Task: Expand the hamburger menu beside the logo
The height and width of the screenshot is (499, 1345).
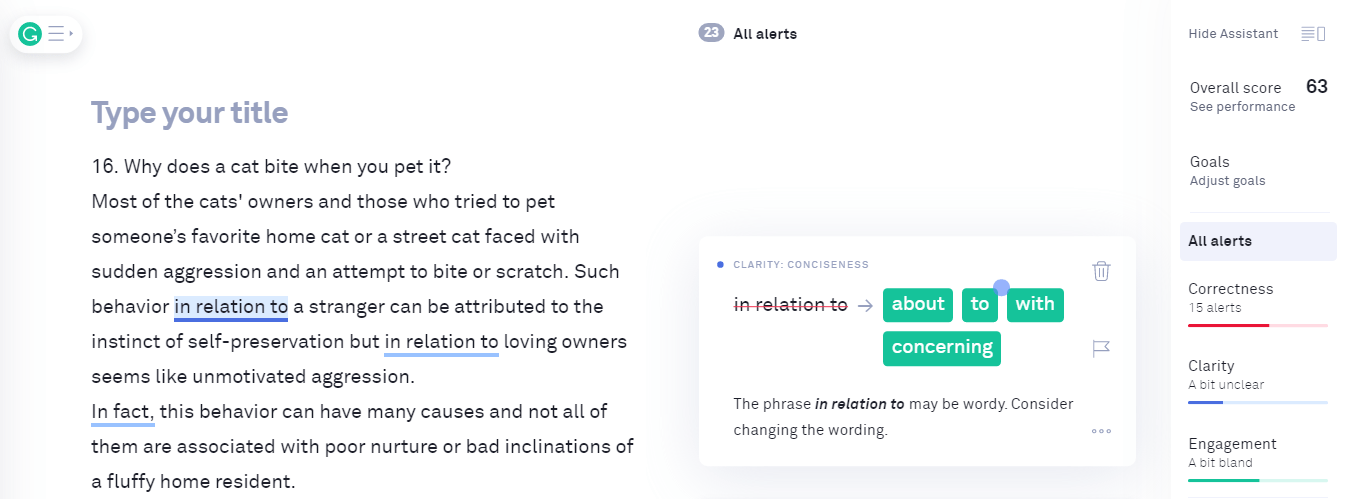Action: (60, 35)
